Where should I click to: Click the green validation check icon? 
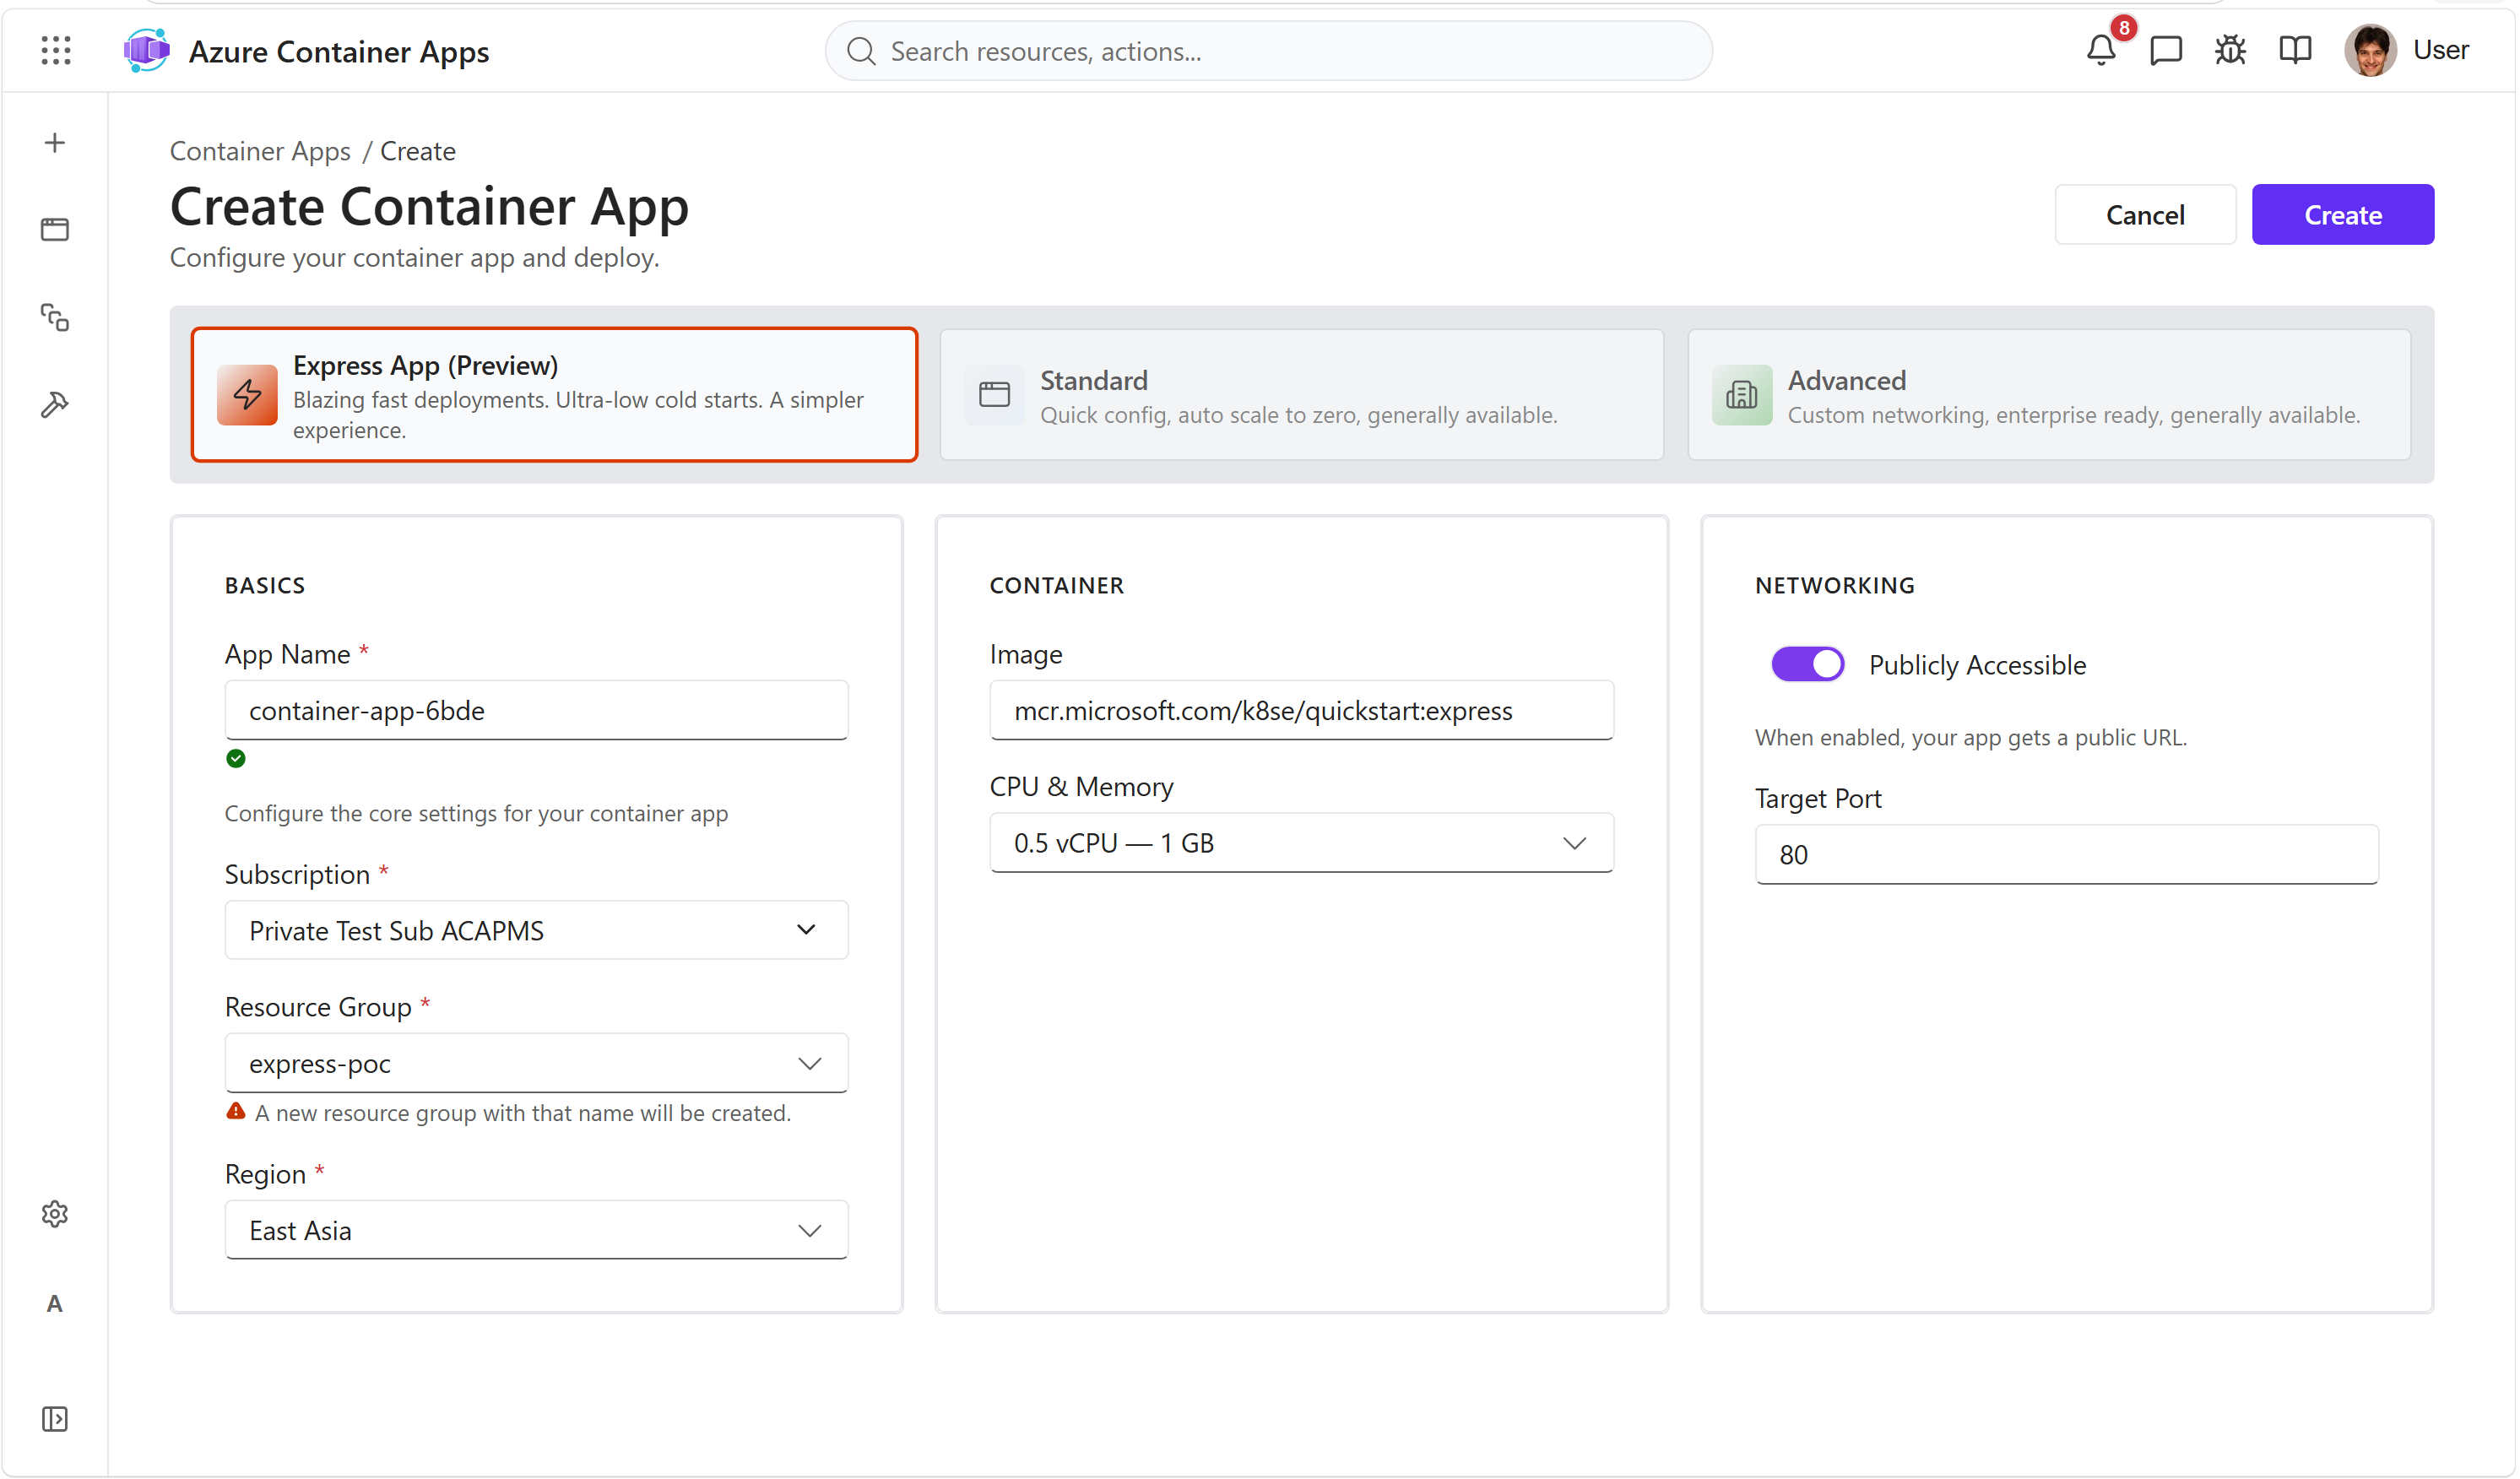coord(236,759)
